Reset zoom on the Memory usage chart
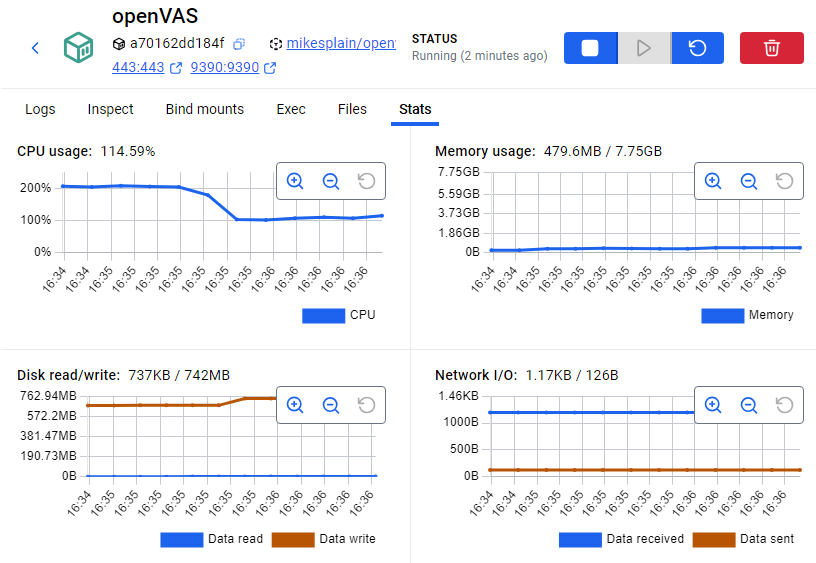Viewport: 816px width, 563px height. click(x=785, y=181)
